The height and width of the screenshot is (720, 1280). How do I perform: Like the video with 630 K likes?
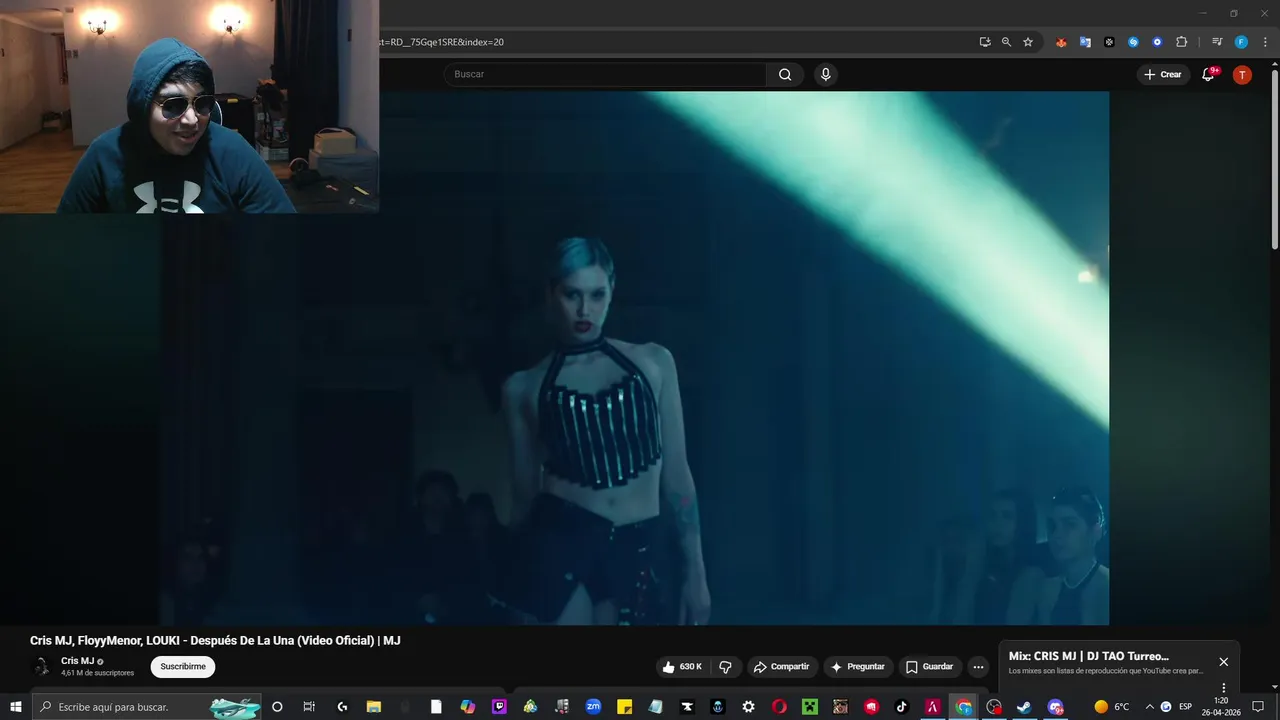click(x=681, y=667)
